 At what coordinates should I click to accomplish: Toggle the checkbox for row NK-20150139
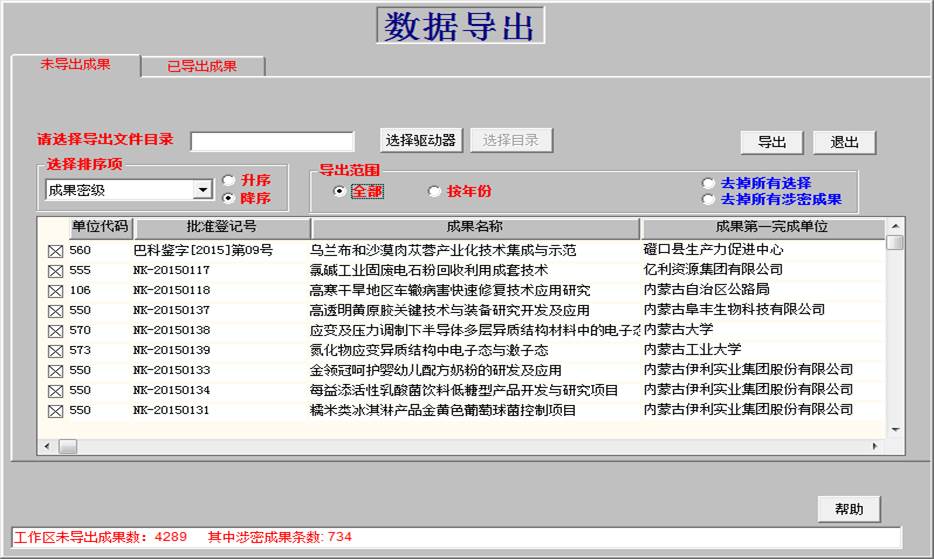click(x=55, y=351)
